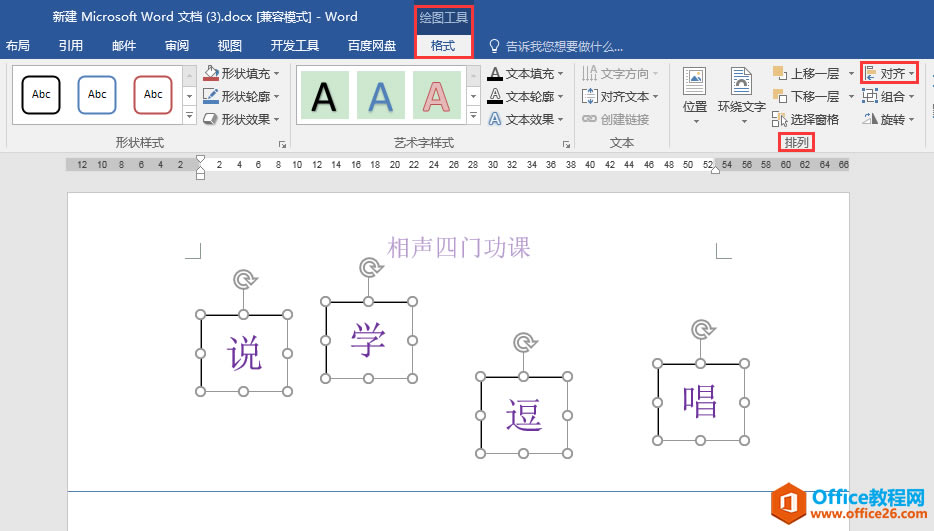This screenshot has height=531, width=934.
Task: Apply the black A WordArt style
Action: (x=325, y=95)
